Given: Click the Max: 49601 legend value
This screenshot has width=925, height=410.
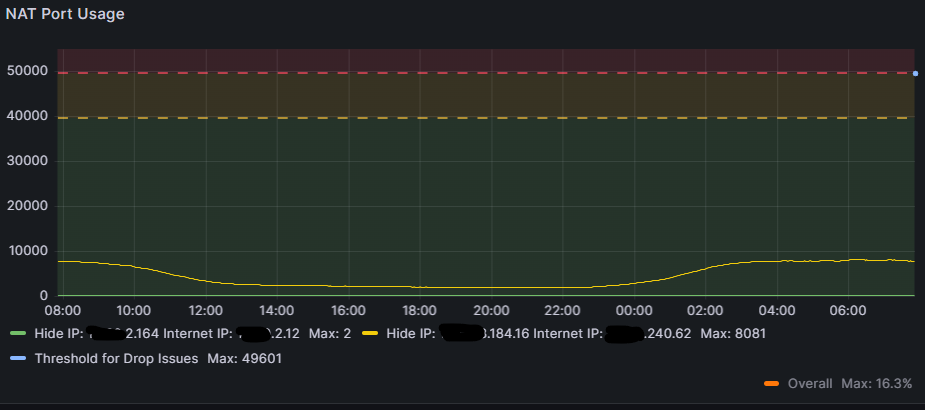Looking at the screenshot, I should 244,358.
